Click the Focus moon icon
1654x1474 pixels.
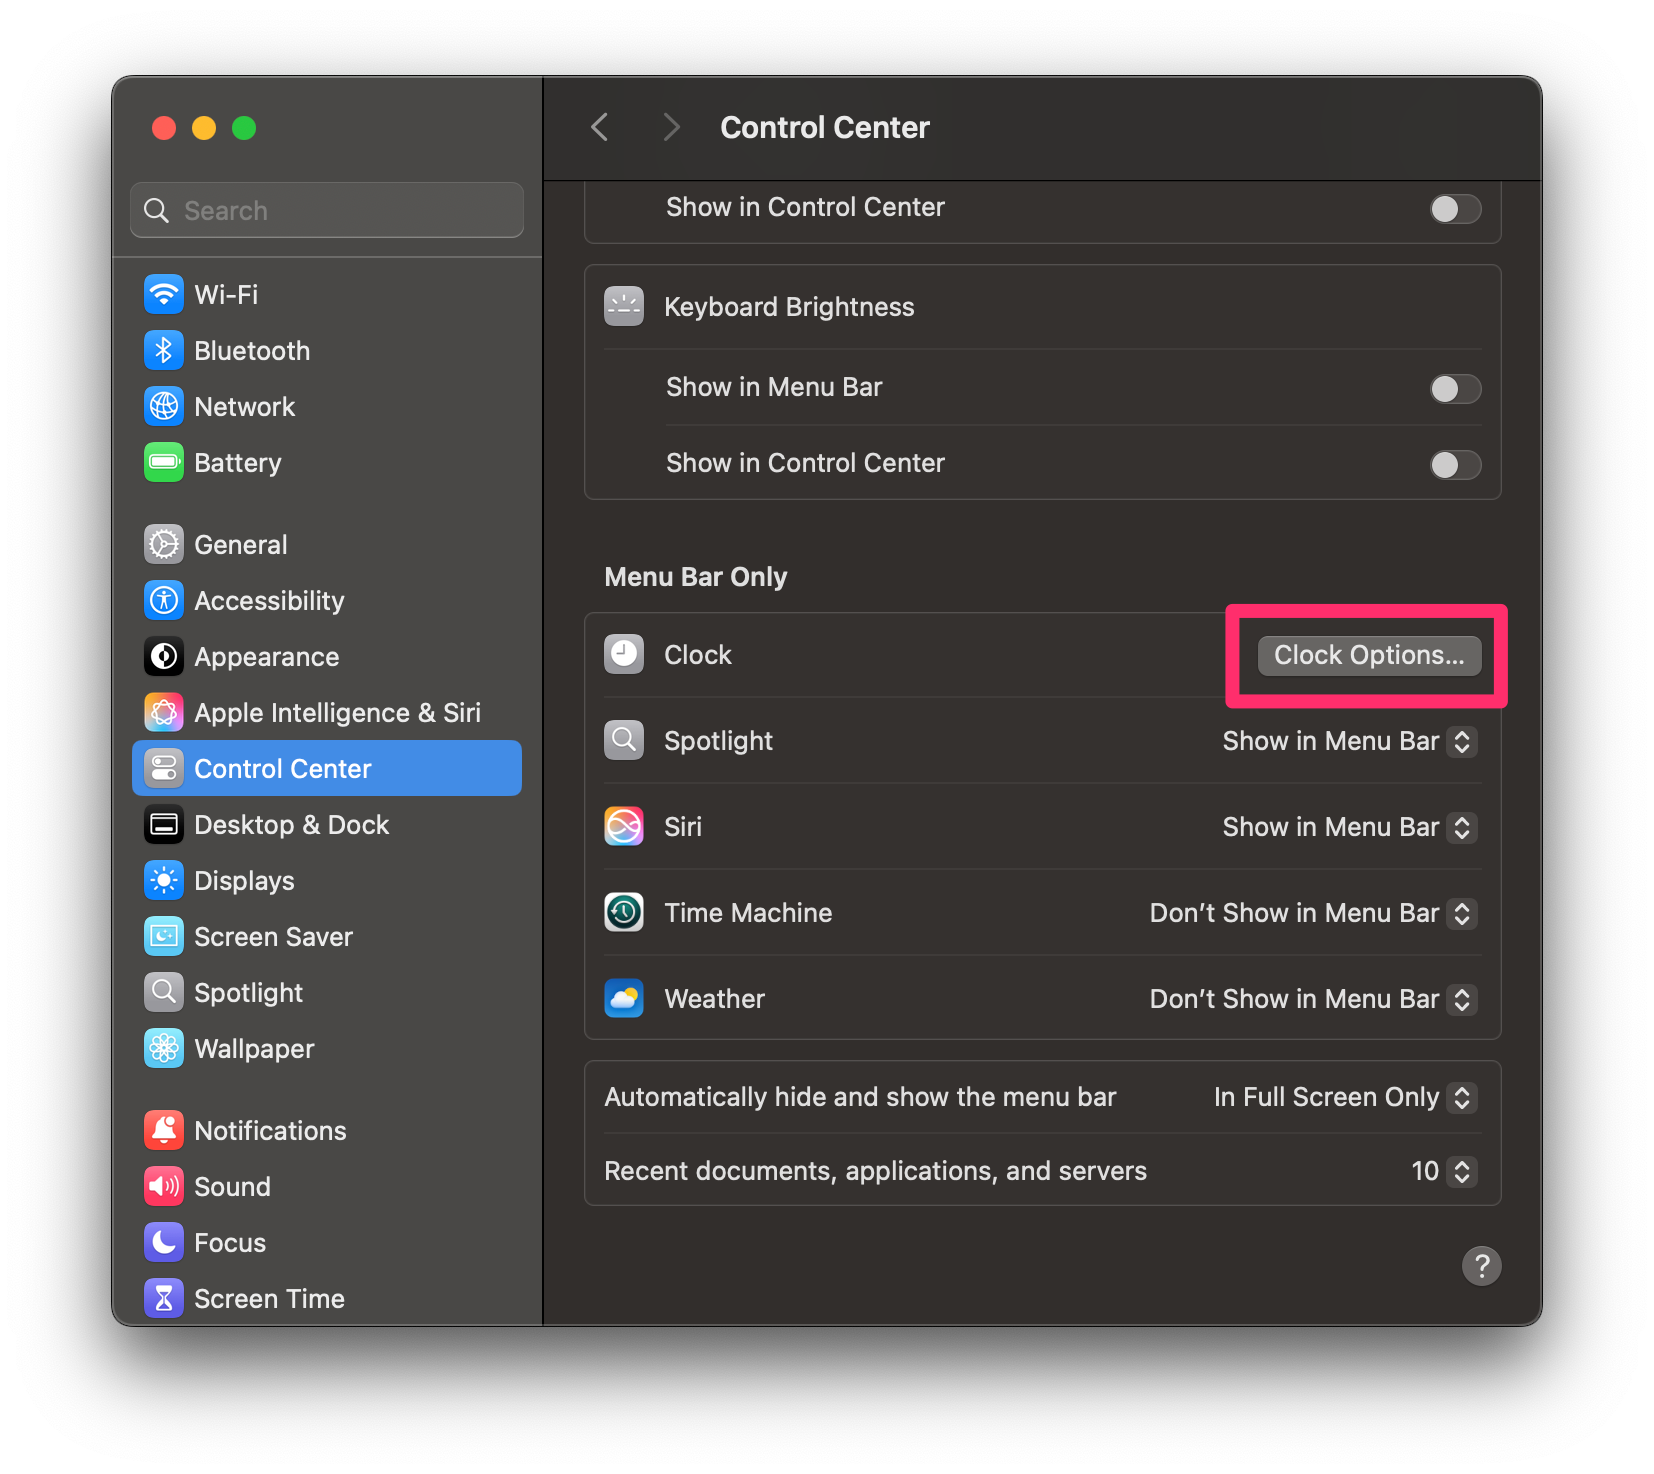(164, 1242)
